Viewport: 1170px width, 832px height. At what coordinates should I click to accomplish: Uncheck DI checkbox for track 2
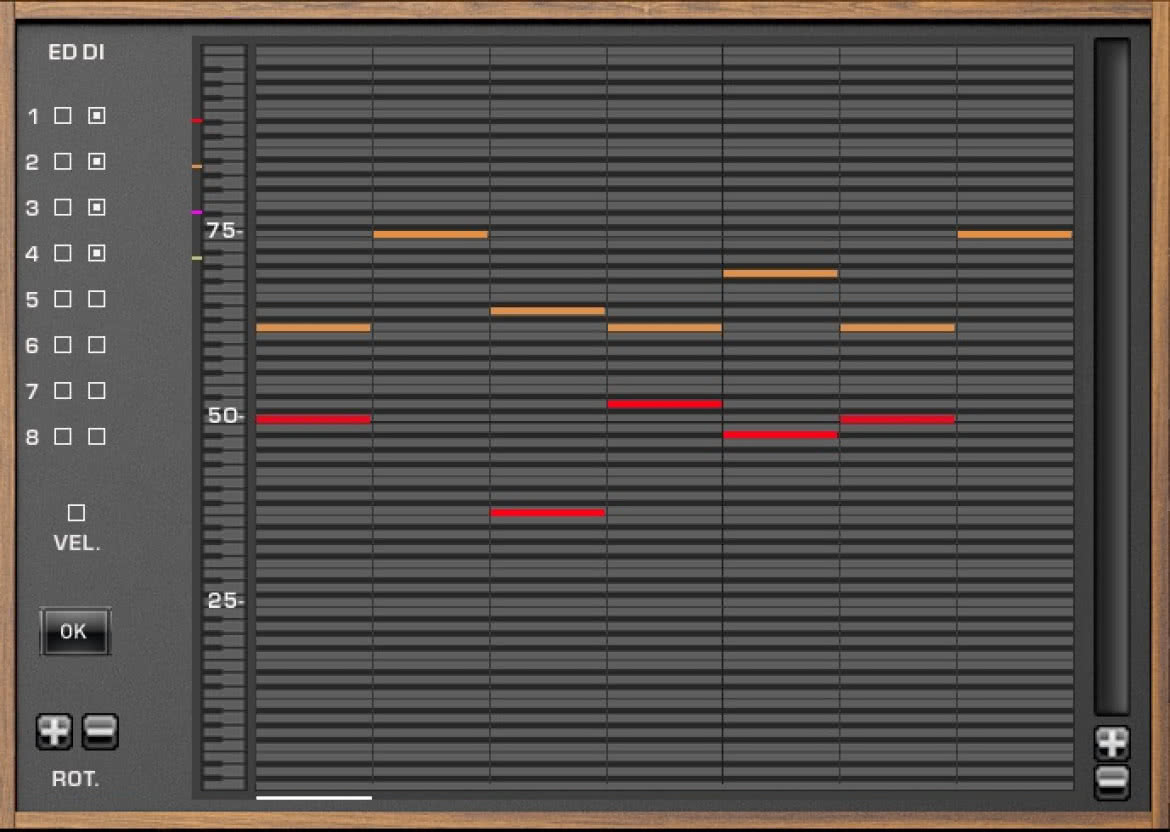(x=96, y=161)
